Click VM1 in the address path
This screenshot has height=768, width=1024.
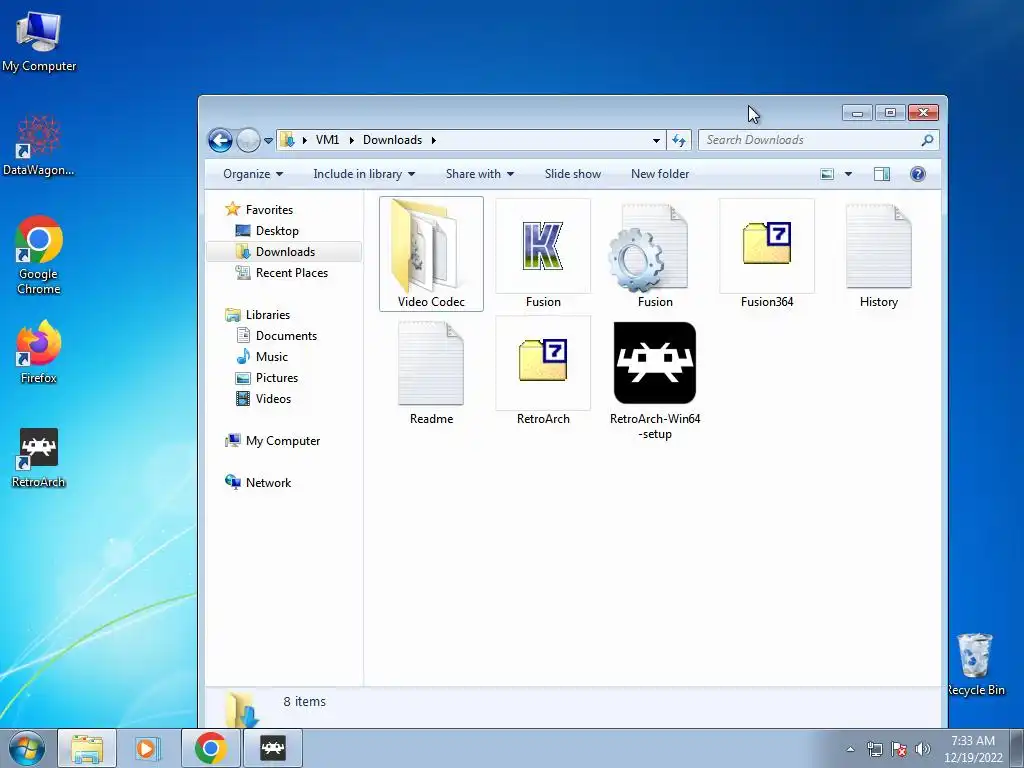327,140
